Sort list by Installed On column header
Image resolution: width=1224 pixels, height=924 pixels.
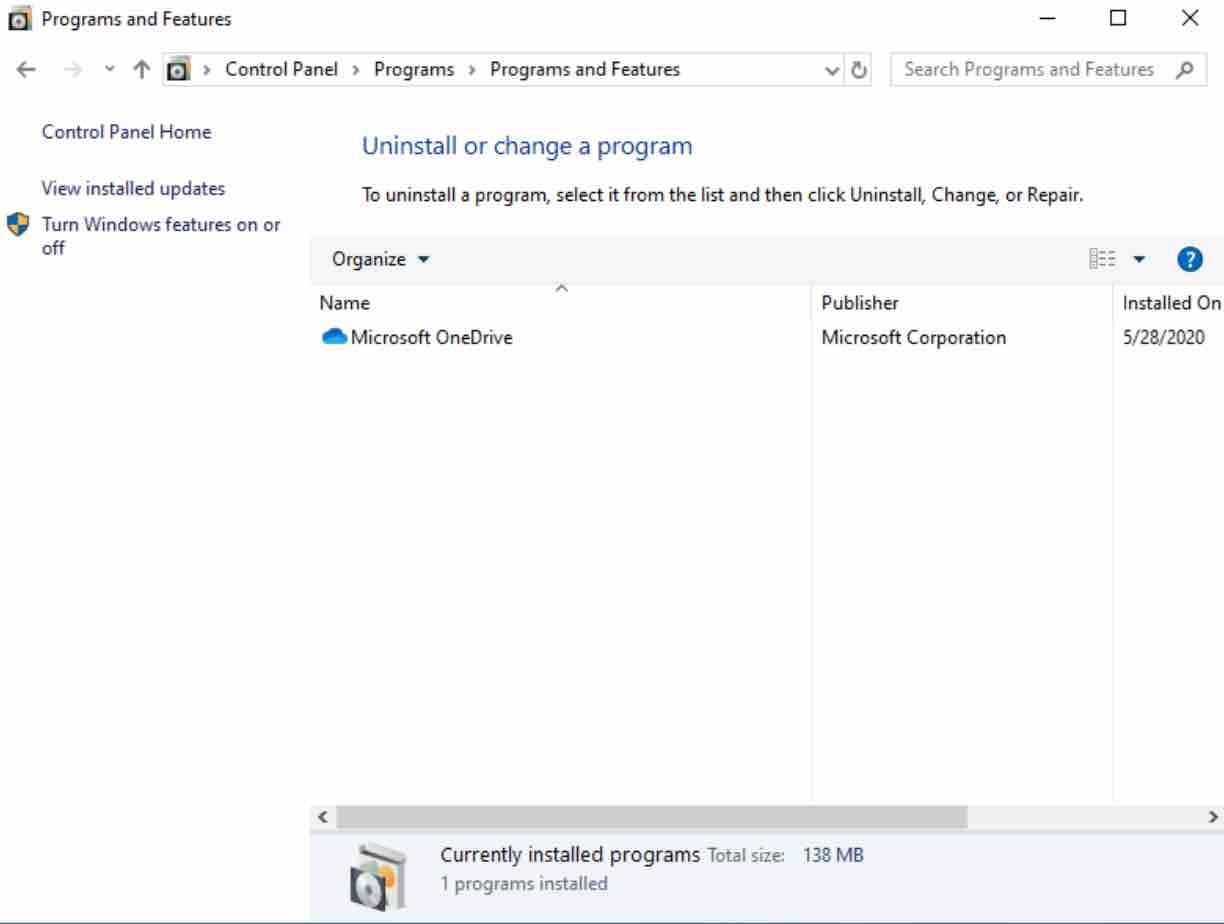1169,302
